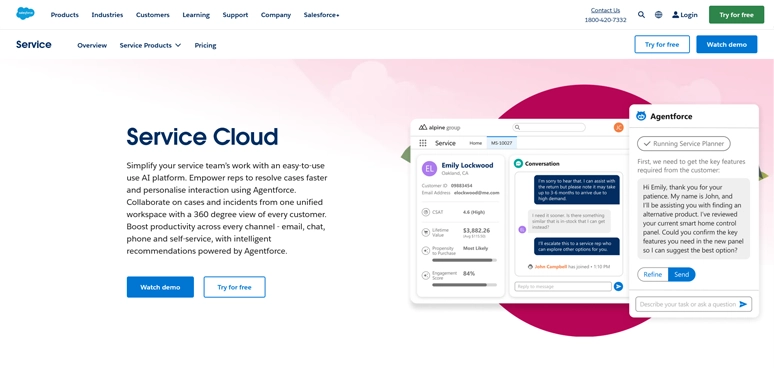This screenshot has height=377, width=774.
Task: Click the Propensity to Purchase progress bar
Action: pyautogui.click(x=464, y=260)
